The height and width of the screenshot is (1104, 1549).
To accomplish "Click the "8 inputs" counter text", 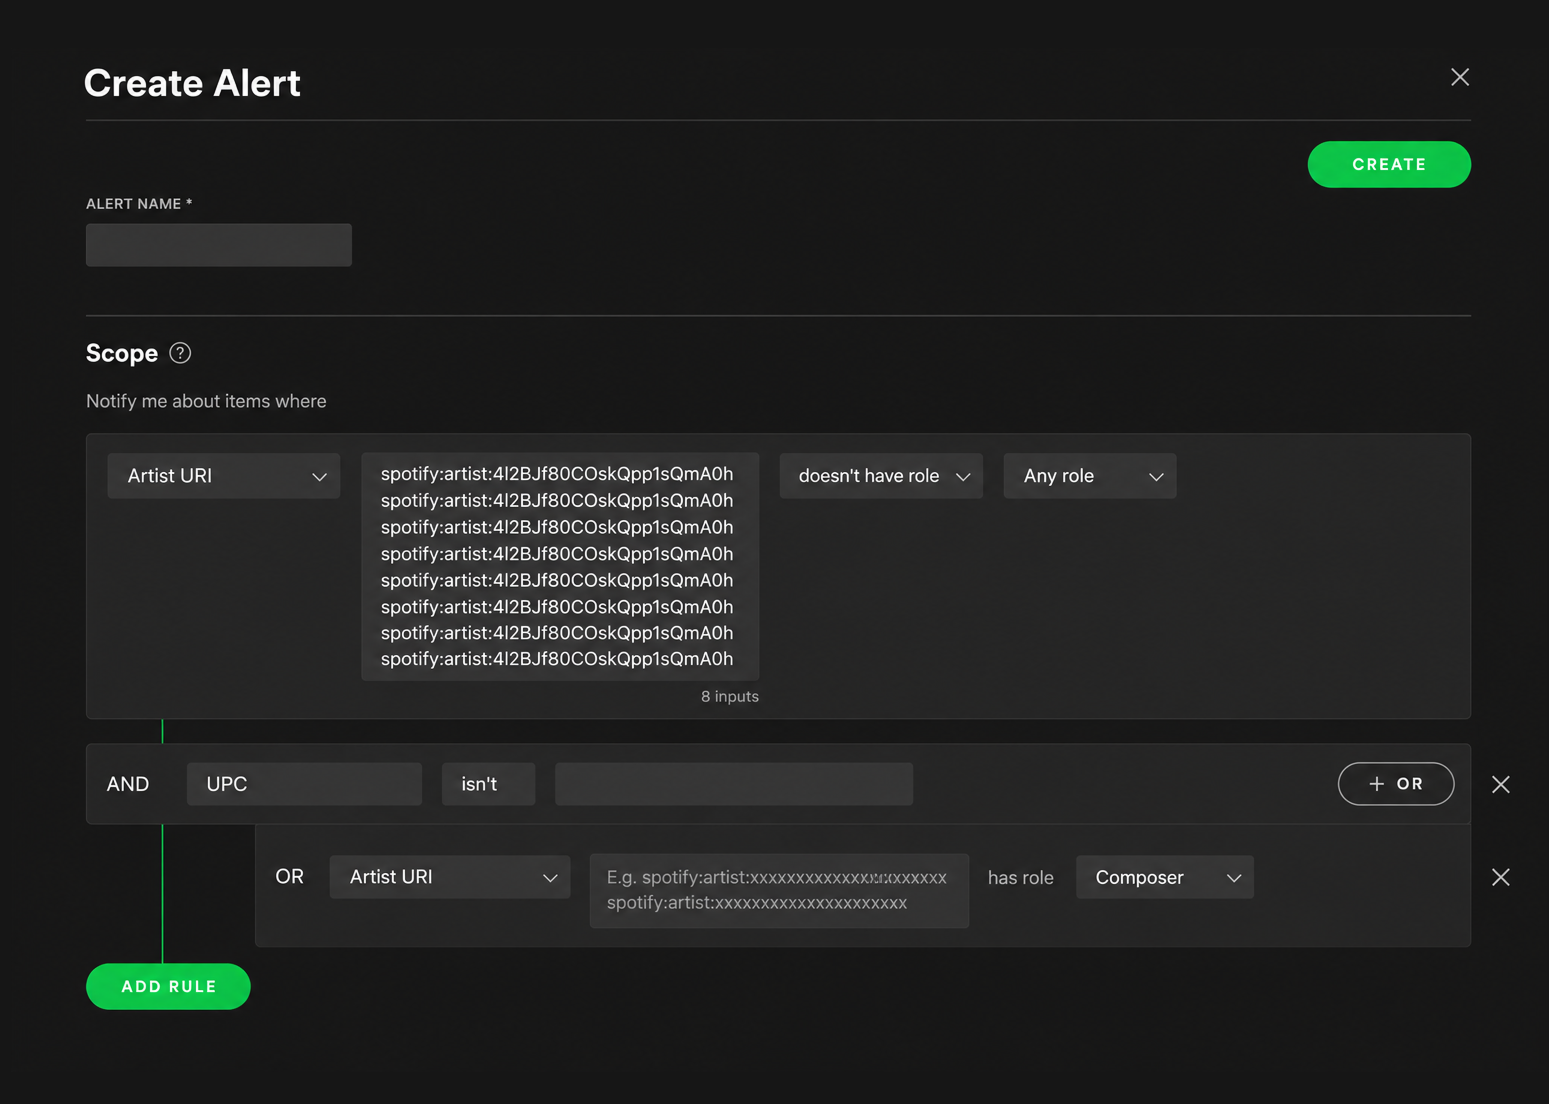I will [x=730, y=696].
